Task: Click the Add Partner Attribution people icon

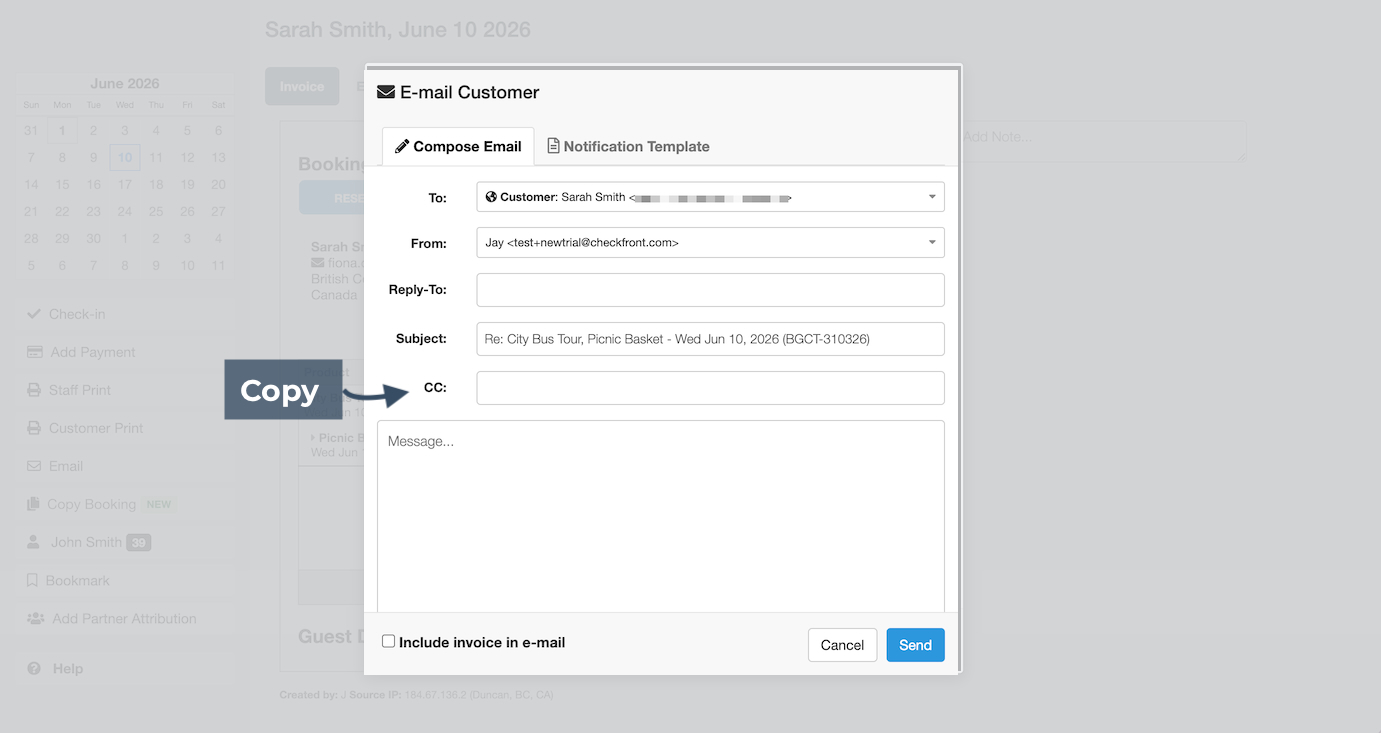Action: [35, 618]
